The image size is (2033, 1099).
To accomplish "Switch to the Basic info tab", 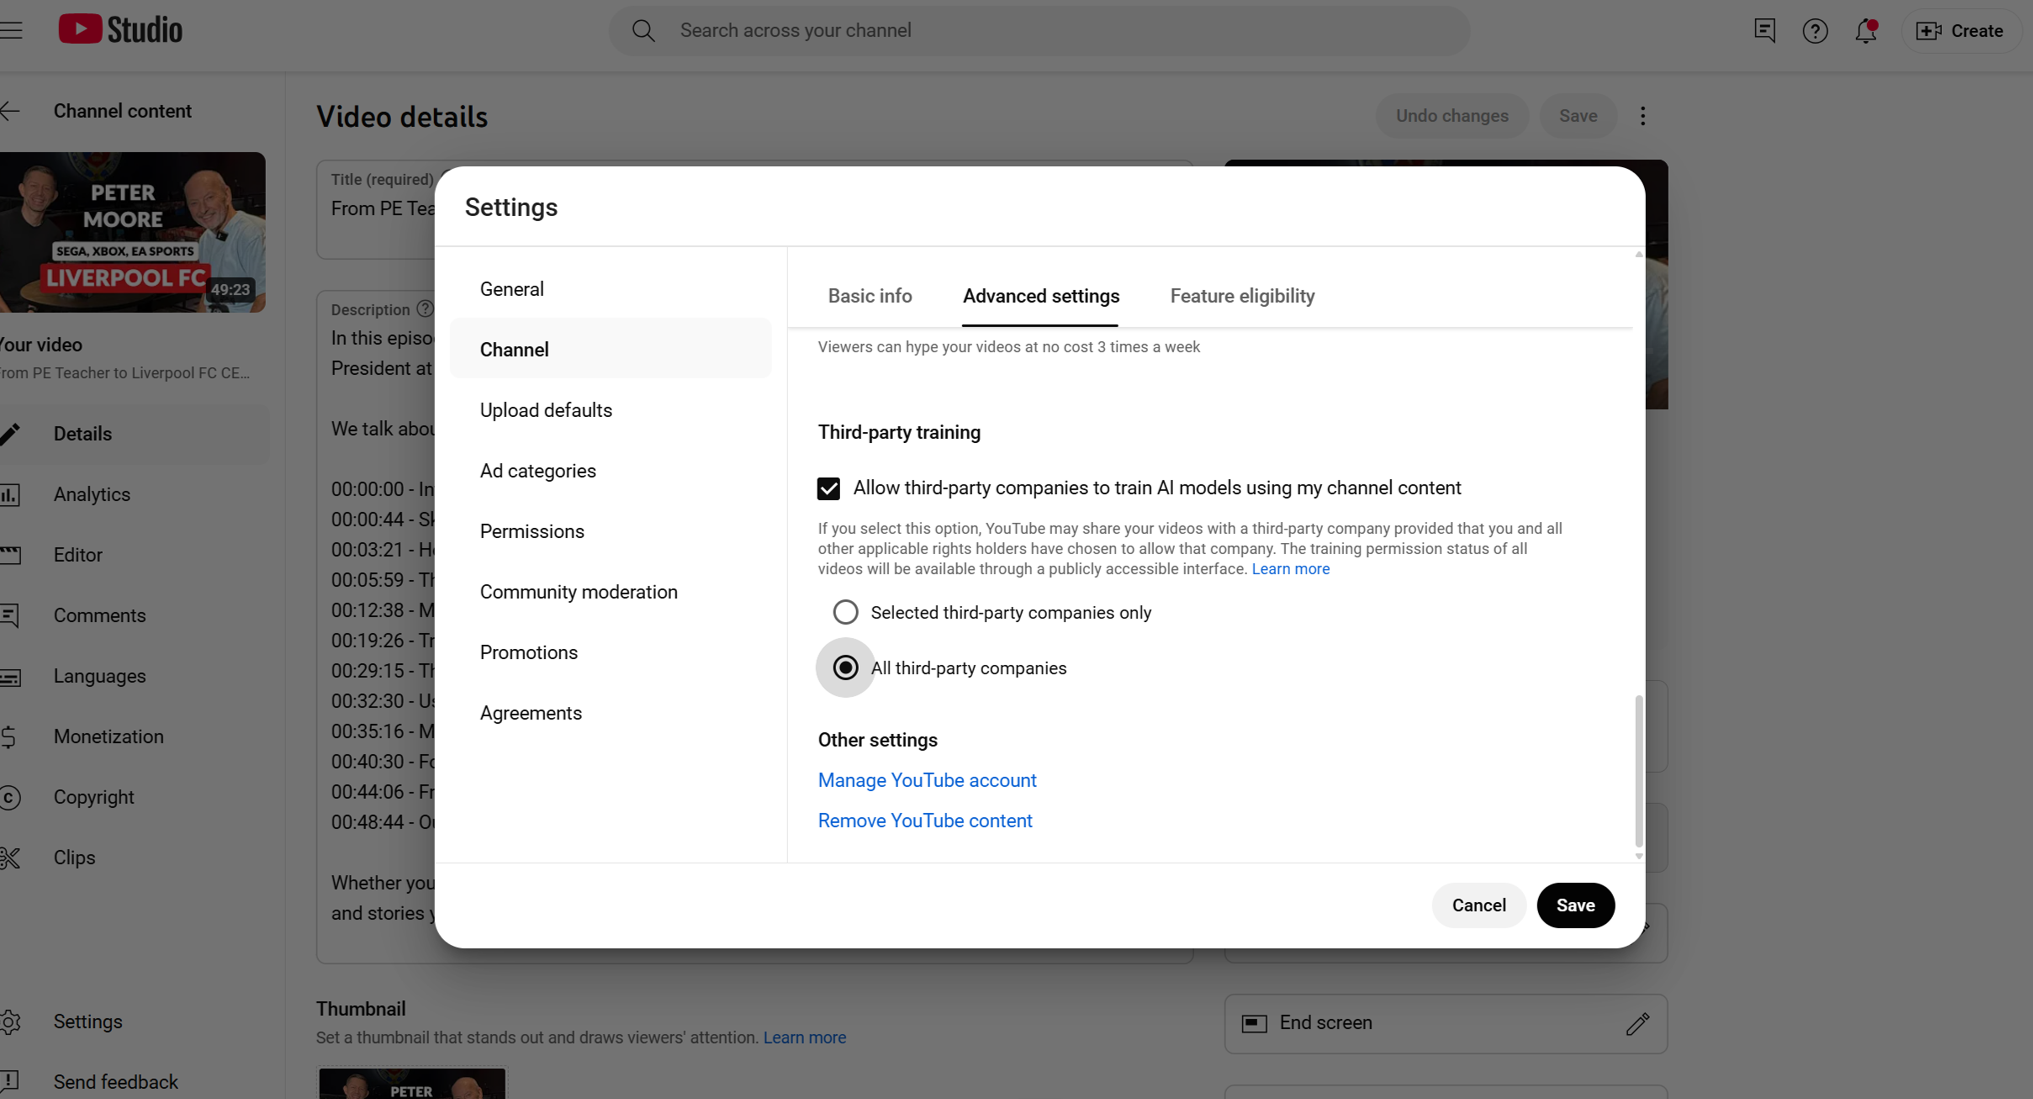I will [x=869, y=296].
